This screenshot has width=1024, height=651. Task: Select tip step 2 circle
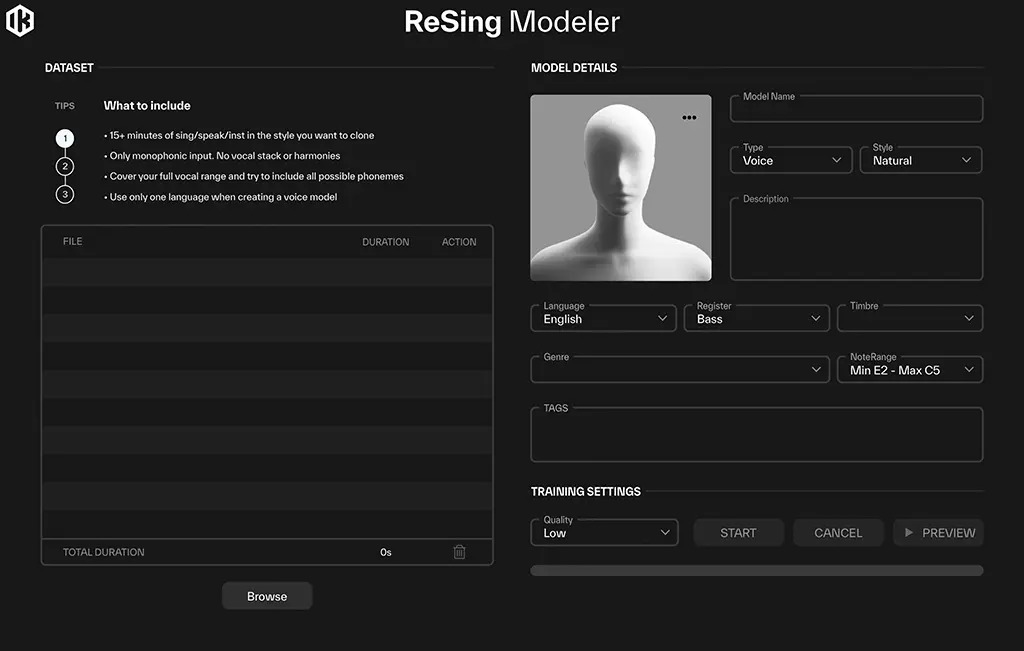pyautogui.click(x=65, y=166)
